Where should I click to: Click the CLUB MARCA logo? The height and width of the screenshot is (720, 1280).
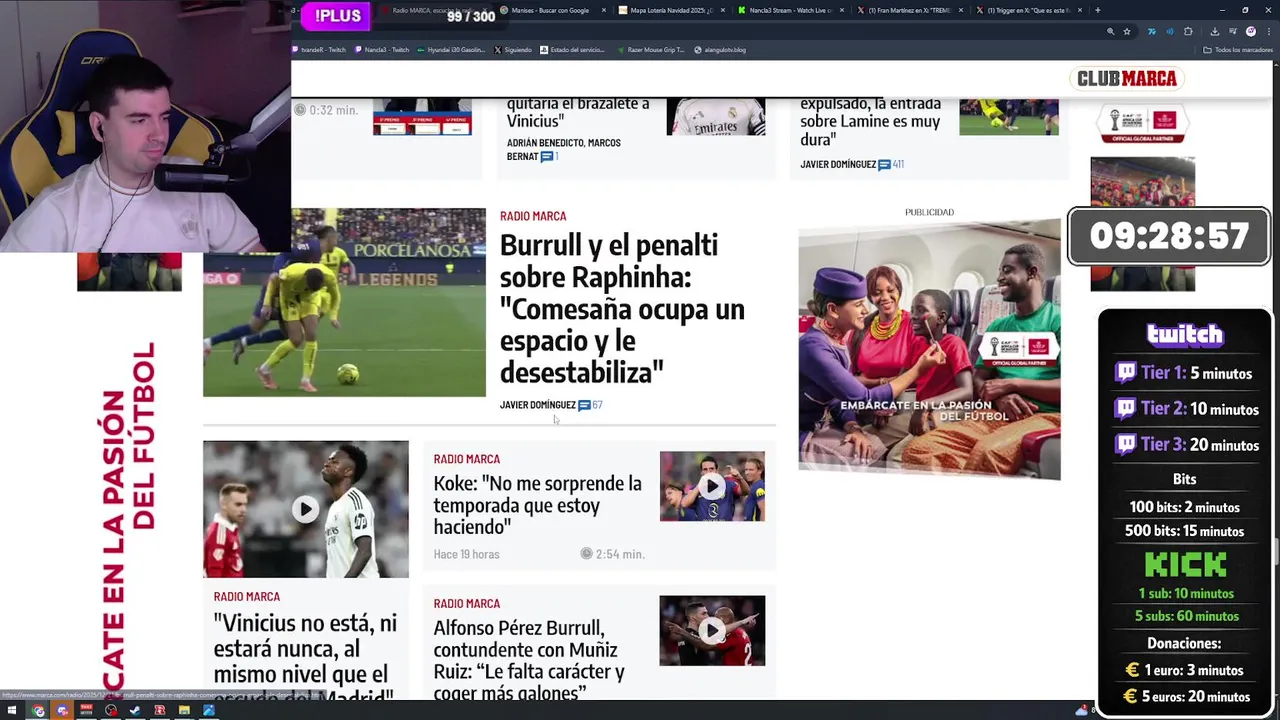(x=1127, y=78)
